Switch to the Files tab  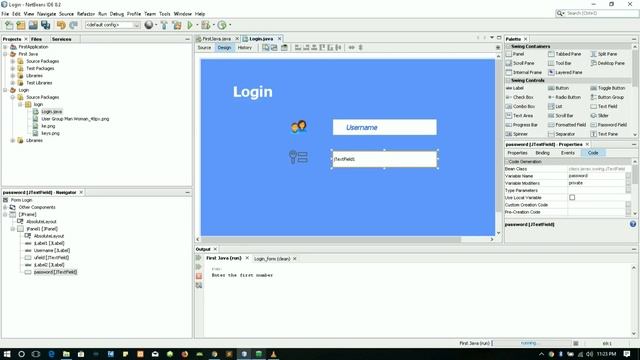click(x=36, y=39)
